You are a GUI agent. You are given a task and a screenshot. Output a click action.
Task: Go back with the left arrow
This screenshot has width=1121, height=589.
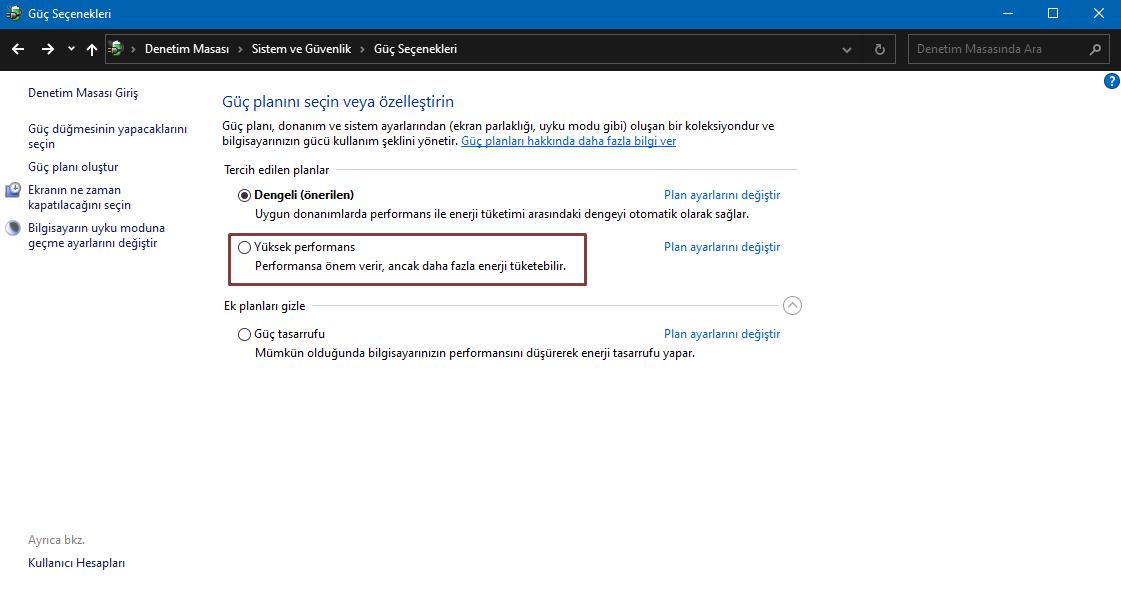tap(18, 49)
